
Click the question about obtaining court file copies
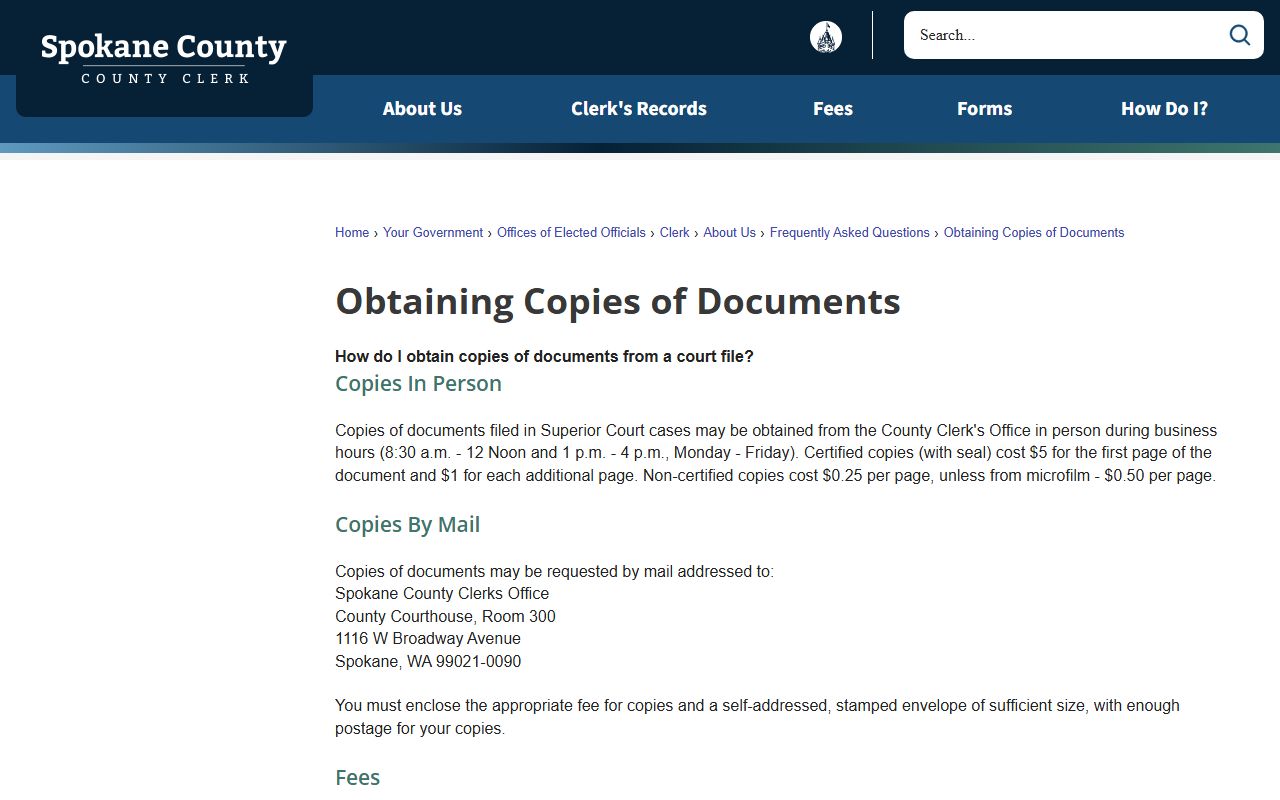pos(544,357)
